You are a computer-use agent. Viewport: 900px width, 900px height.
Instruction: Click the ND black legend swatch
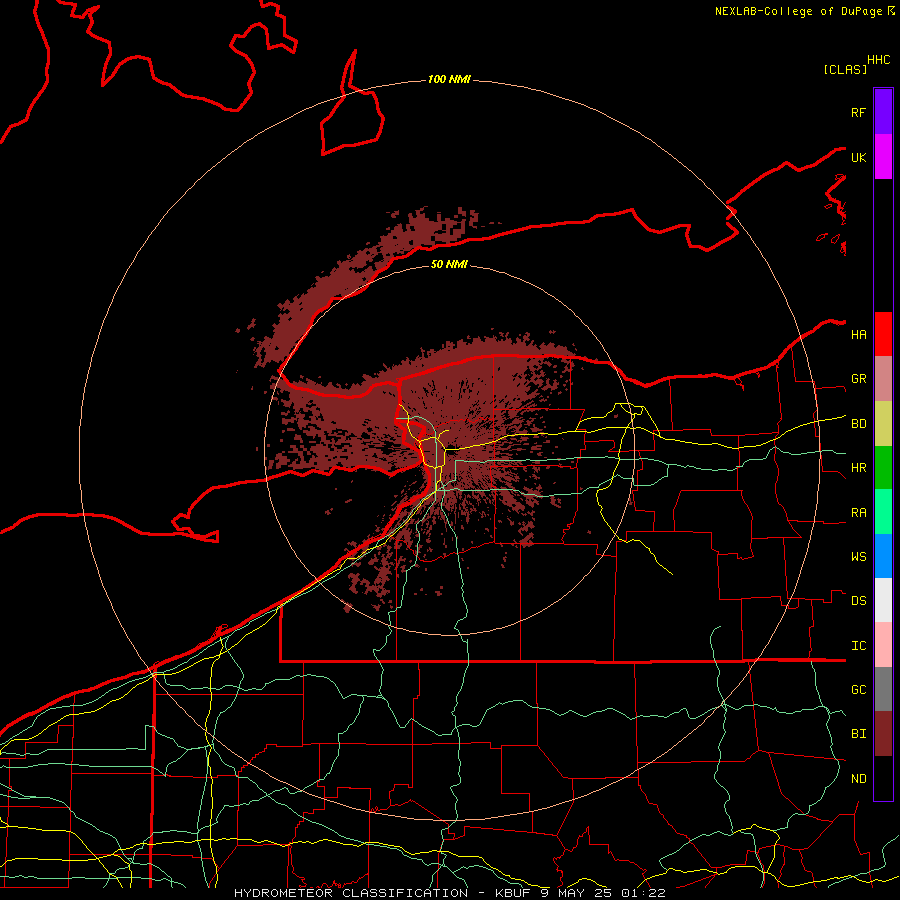pyautogui.click(x=883, y=778)
